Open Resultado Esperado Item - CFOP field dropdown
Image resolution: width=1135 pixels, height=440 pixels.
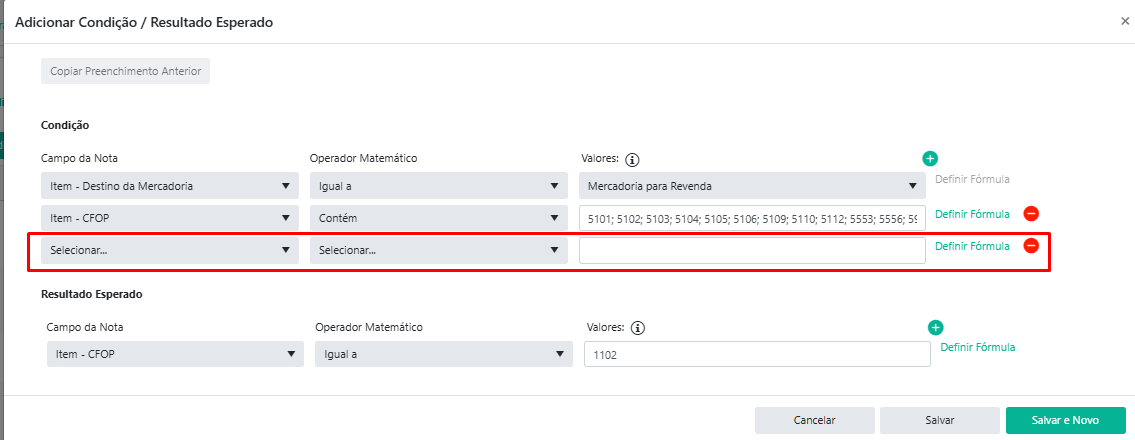click(x=174, y=354)
